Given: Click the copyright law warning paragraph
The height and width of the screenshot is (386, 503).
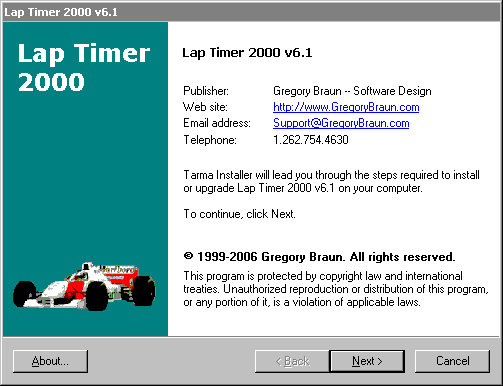Looking at the screenshot, I should click(x=336, y=289).
